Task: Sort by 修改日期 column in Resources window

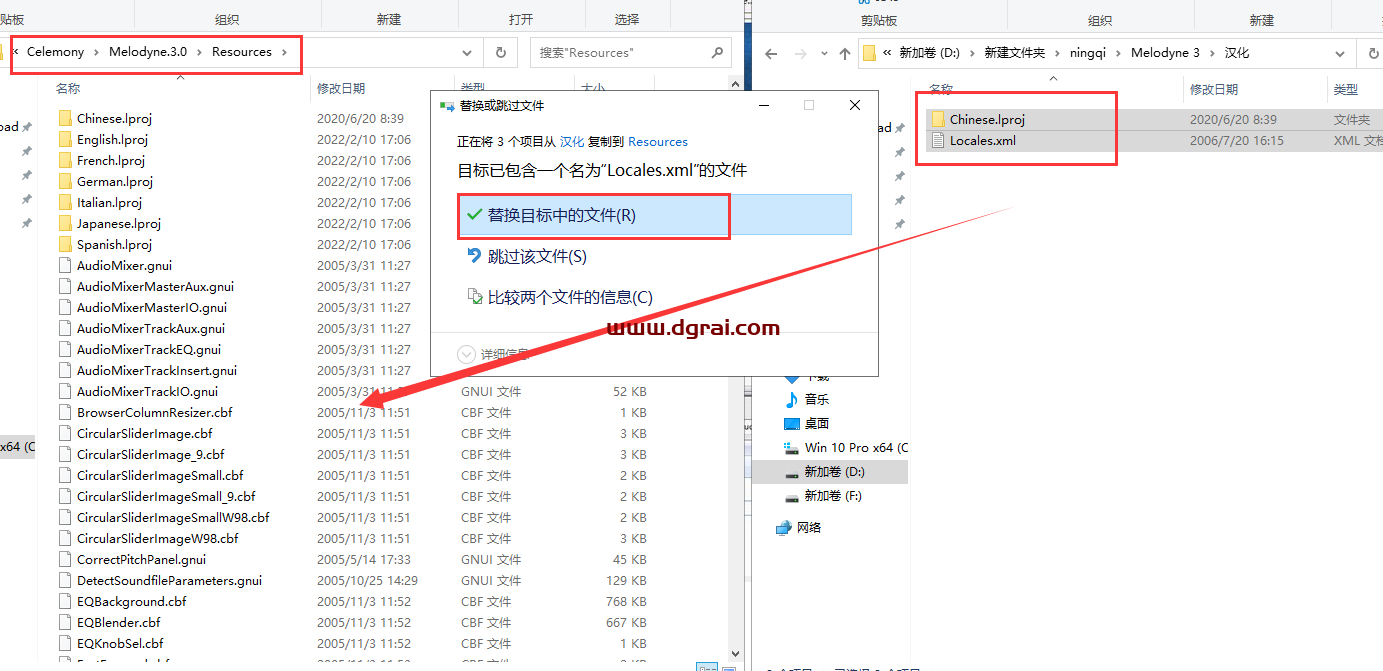Action: [341, 89]
